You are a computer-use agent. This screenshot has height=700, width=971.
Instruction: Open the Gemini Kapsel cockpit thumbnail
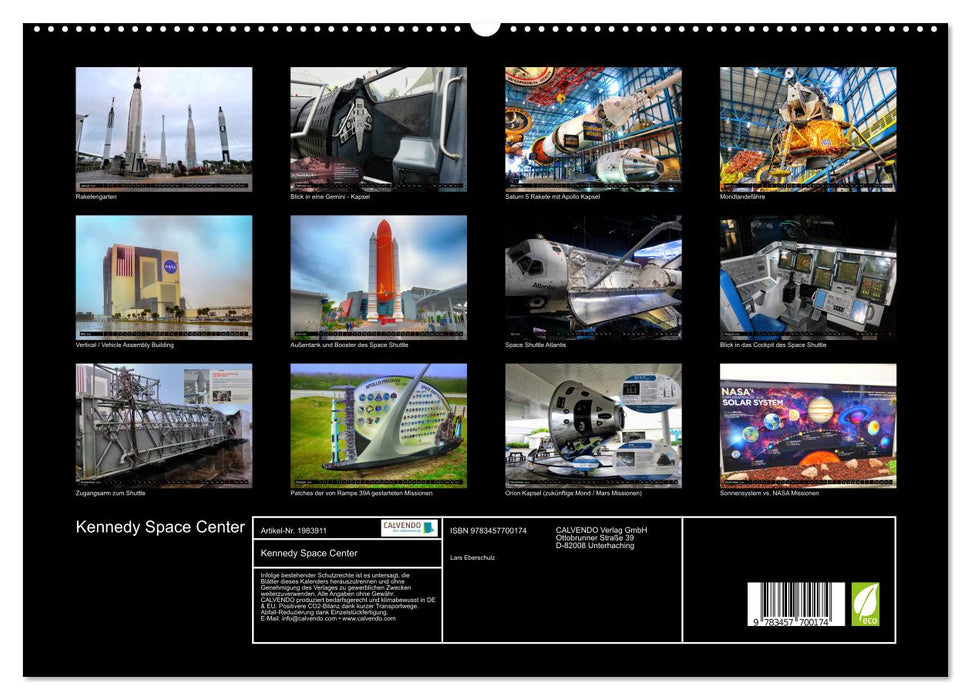coord(378,127)
